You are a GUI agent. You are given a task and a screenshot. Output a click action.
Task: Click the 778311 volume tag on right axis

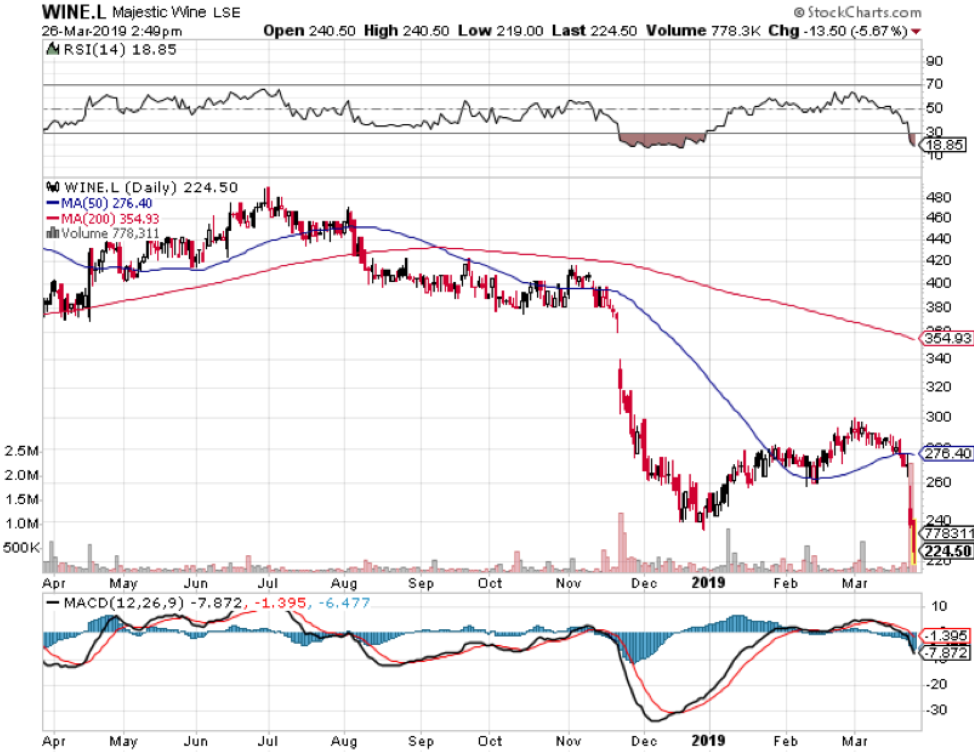(x=945, y=535)
